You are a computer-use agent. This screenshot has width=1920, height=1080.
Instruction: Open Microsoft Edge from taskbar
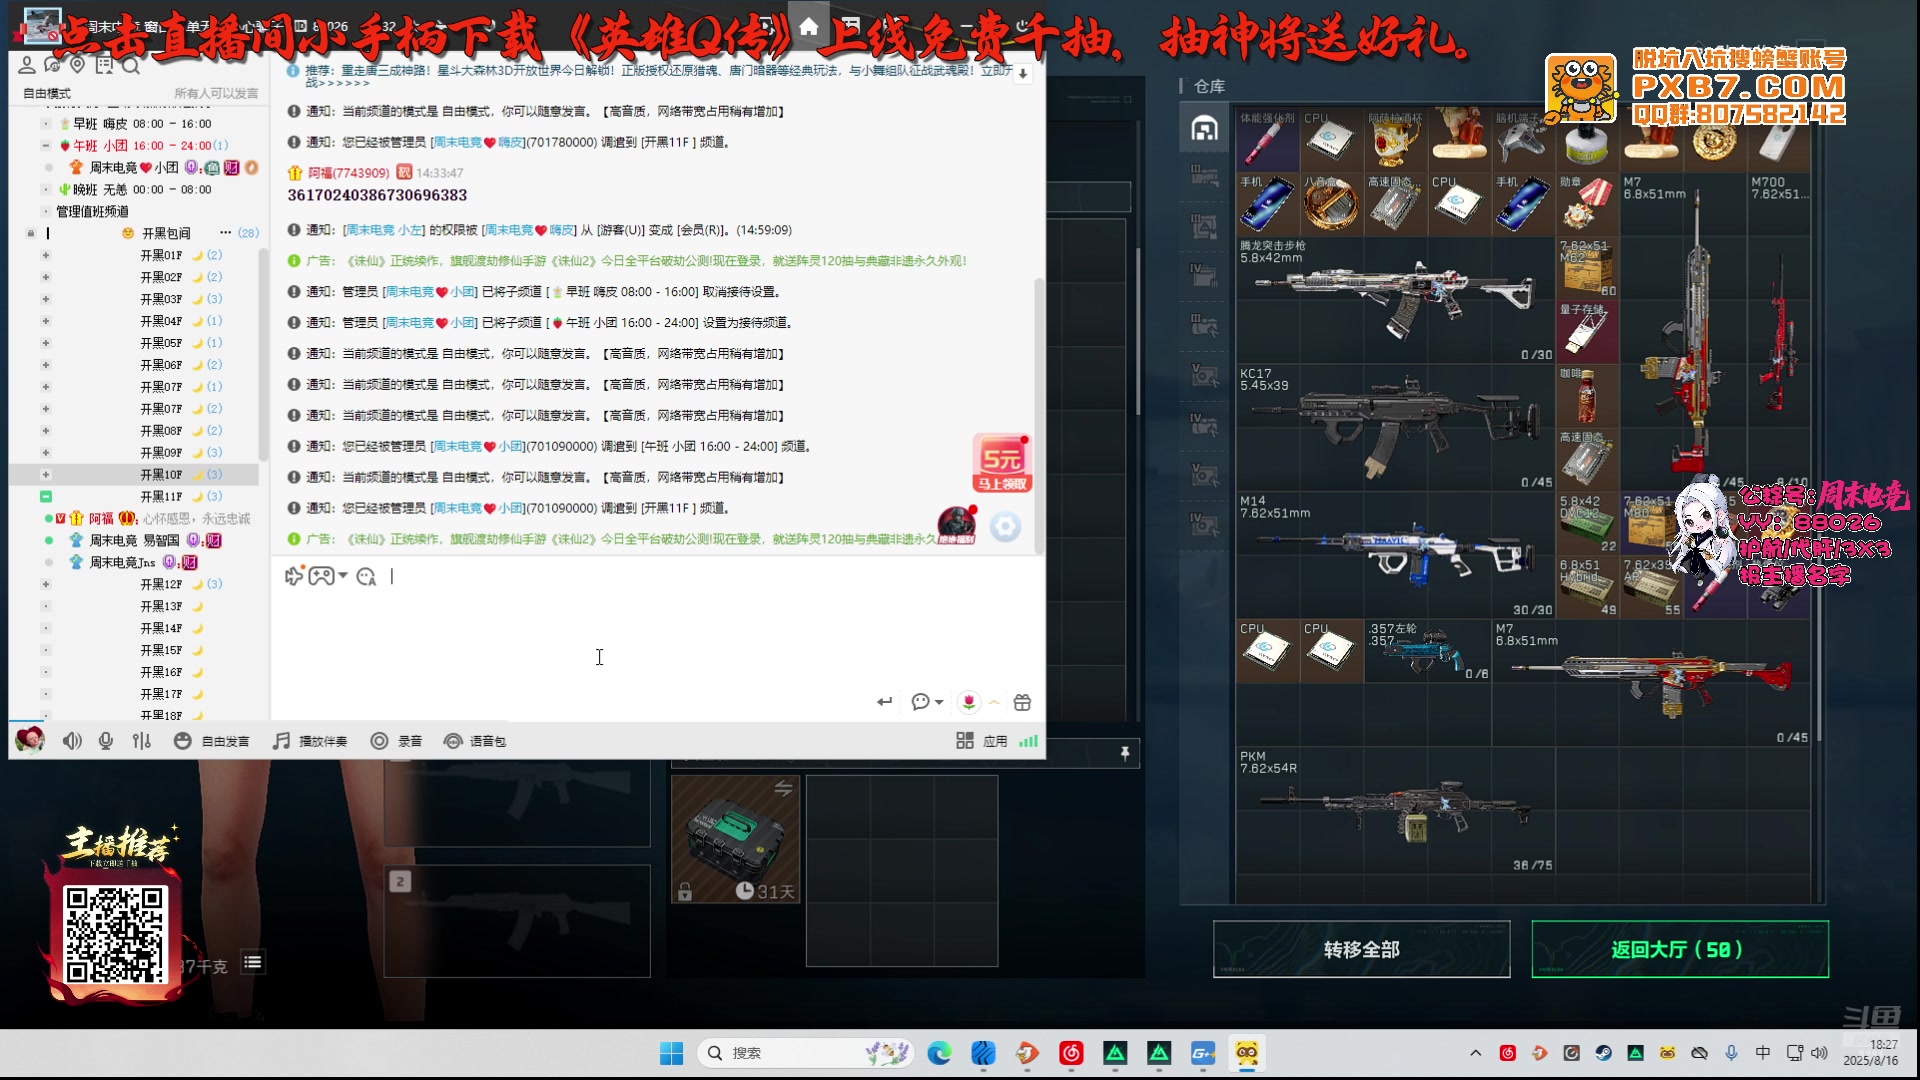(939, 1053)
